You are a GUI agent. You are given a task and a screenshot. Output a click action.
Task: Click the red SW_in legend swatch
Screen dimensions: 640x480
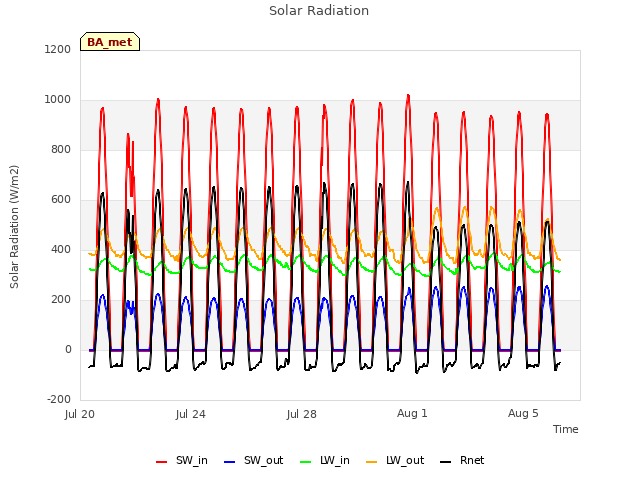pos(162,462)
